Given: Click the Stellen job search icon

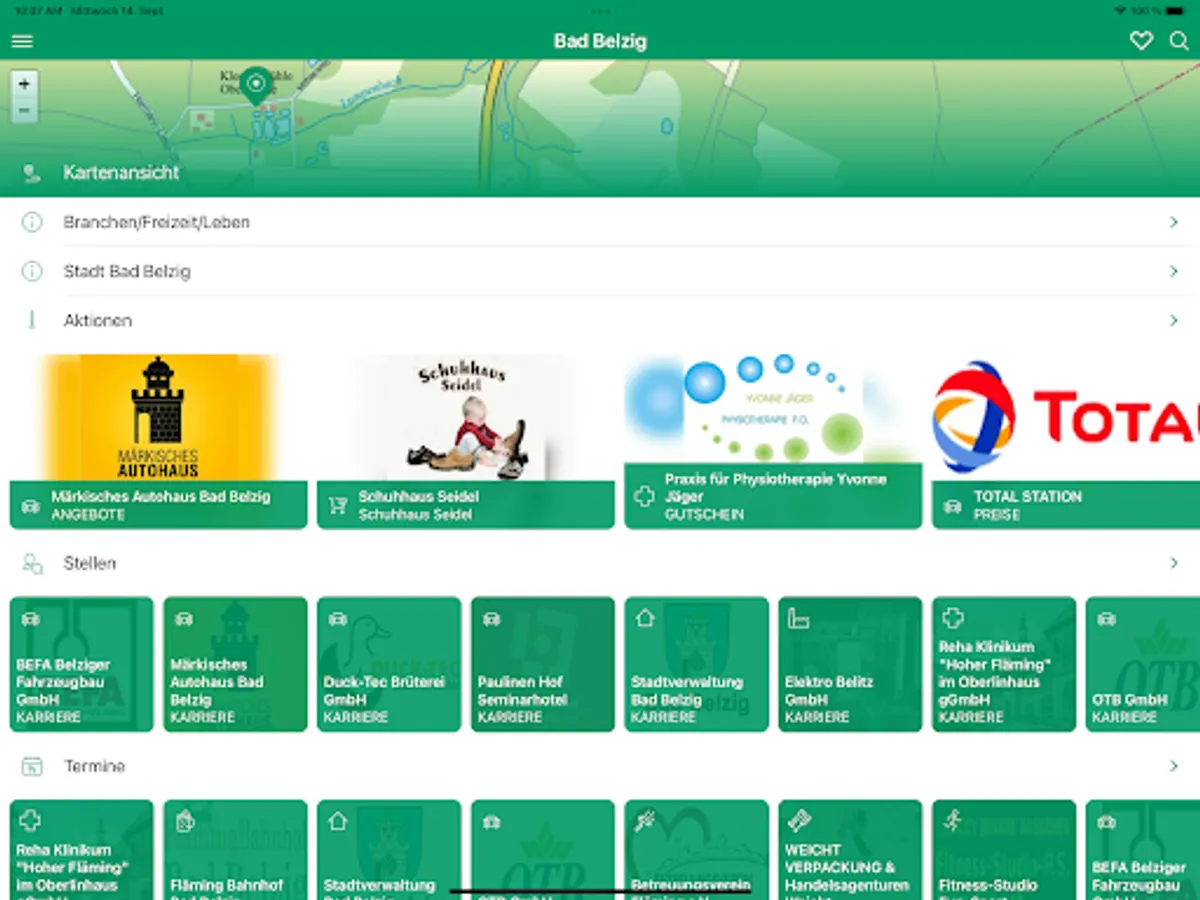Looking at the screenshot, I should (x=32, y=564).
